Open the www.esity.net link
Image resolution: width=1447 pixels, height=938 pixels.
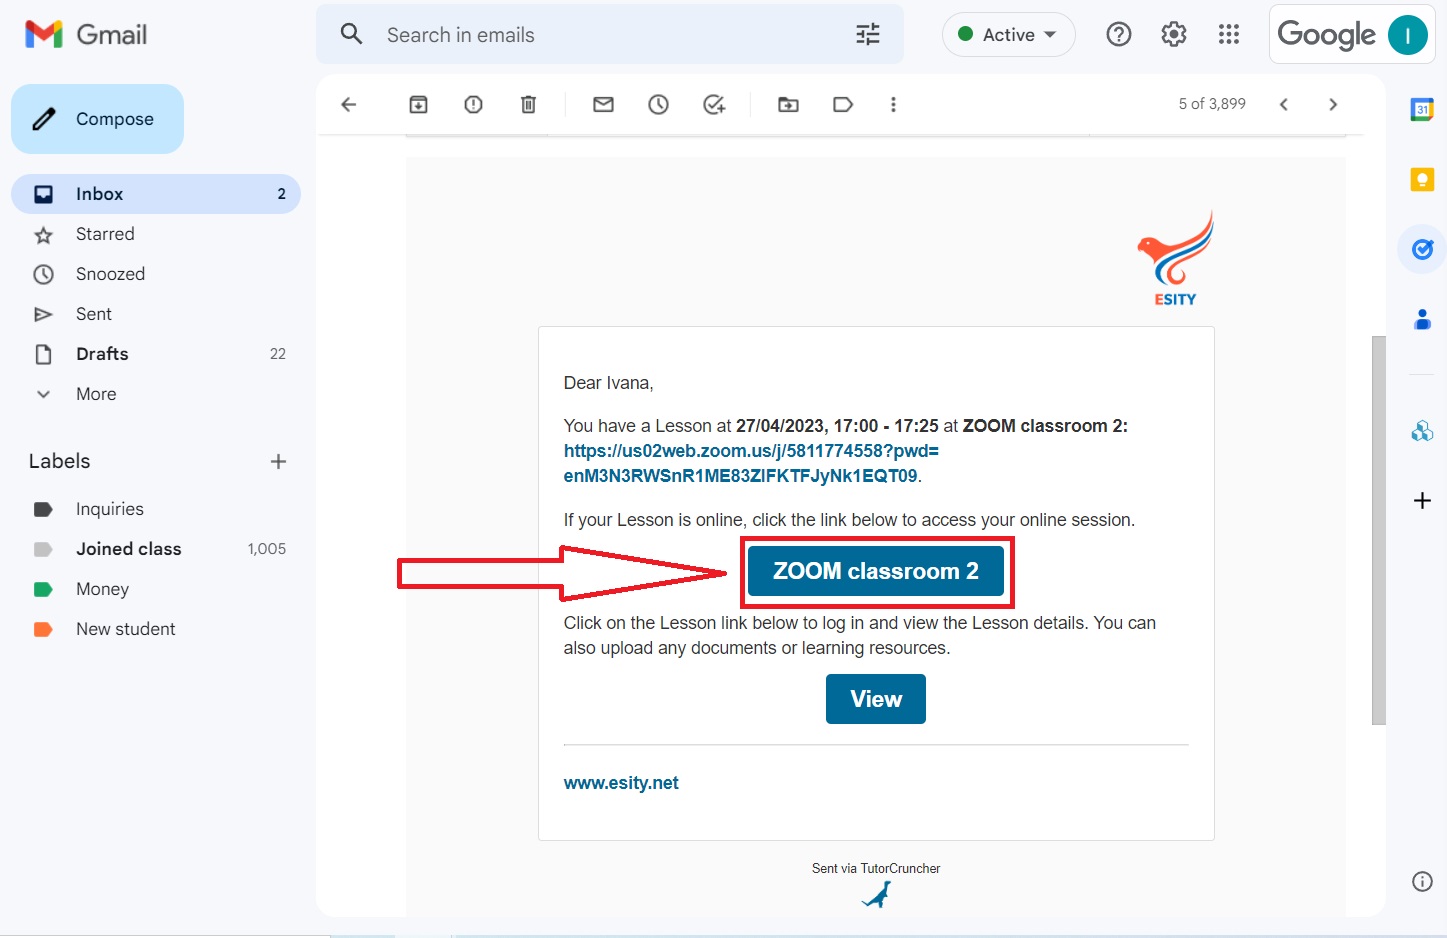click(x=621, y=783)
